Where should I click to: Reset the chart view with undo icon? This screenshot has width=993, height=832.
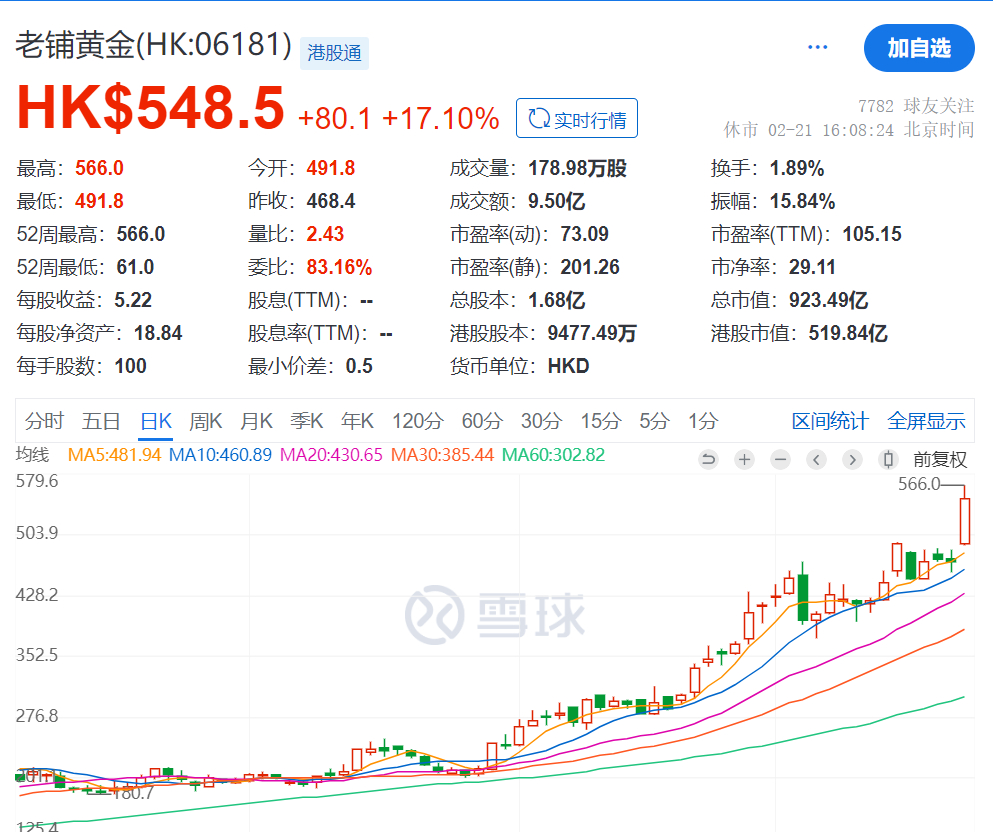coord(709,459)
